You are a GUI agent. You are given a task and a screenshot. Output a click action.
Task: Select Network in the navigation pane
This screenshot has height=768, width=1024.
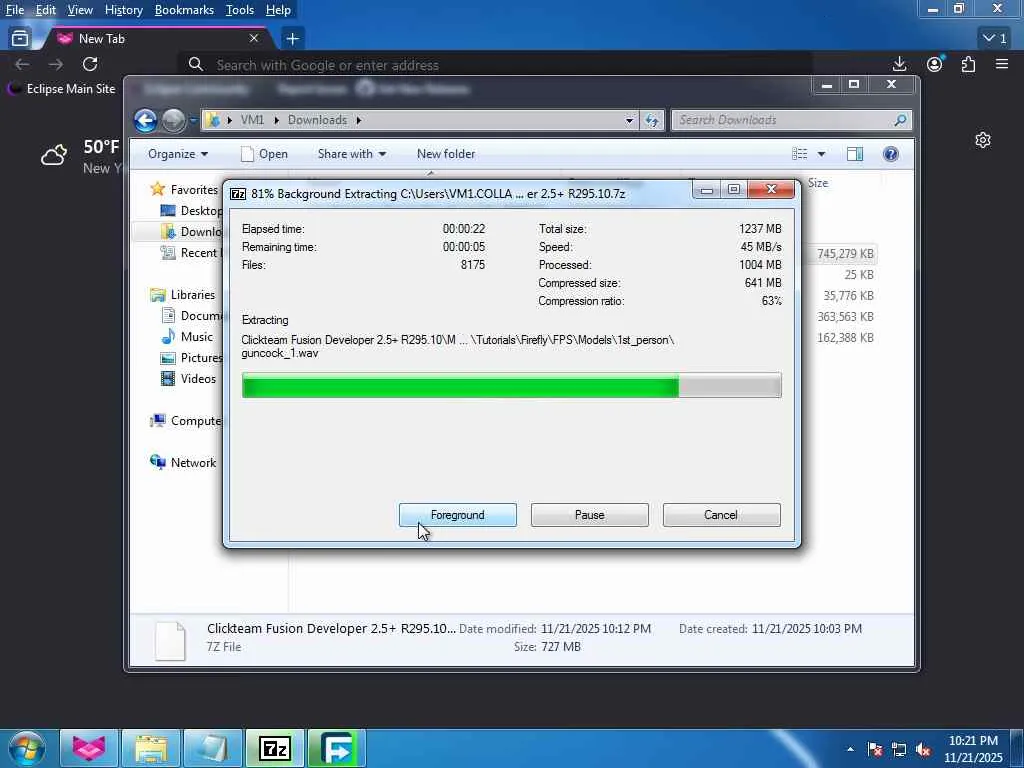pos(184,462)
